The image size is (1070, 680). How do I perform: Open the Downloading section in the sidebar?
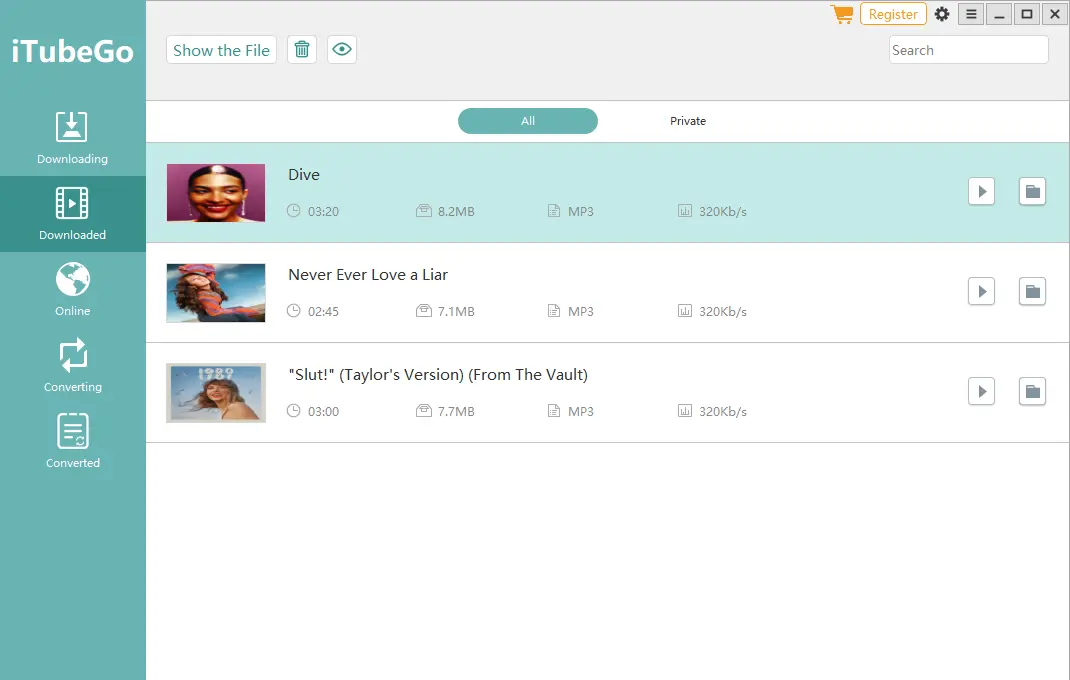[x=72, y=135]
